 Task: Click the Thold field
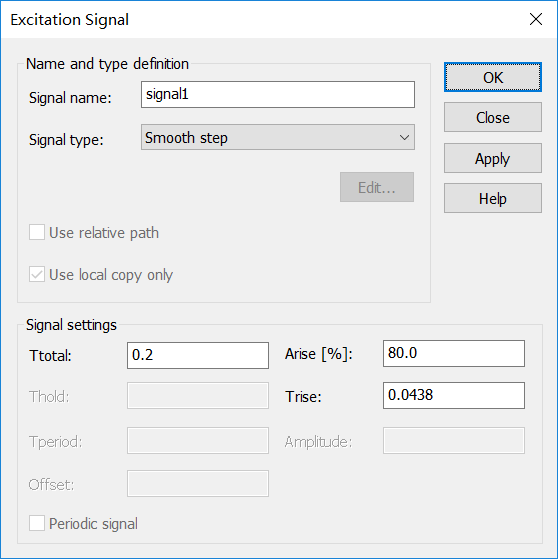[198, 396]
